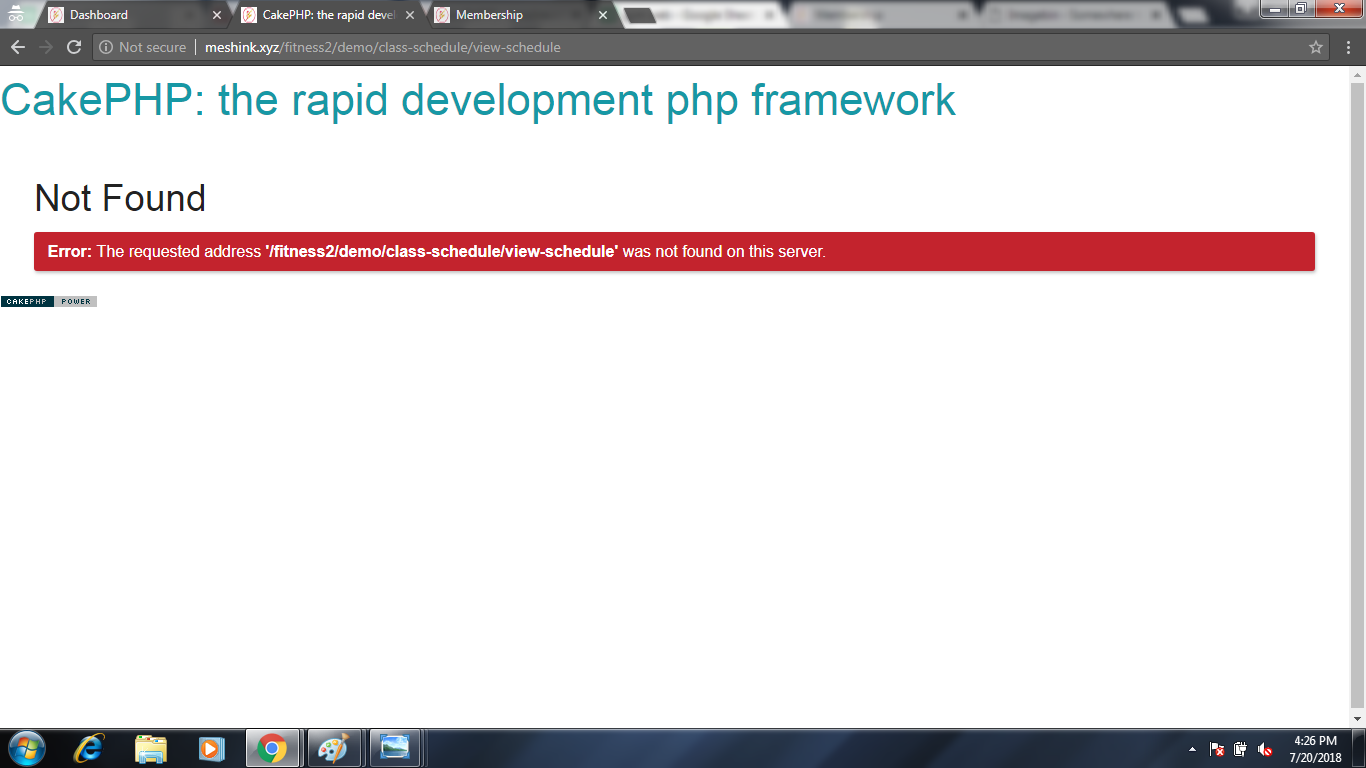Screen dimensions: 1366x768
Task: Restore down the Chrome window
Action: 1300,9
